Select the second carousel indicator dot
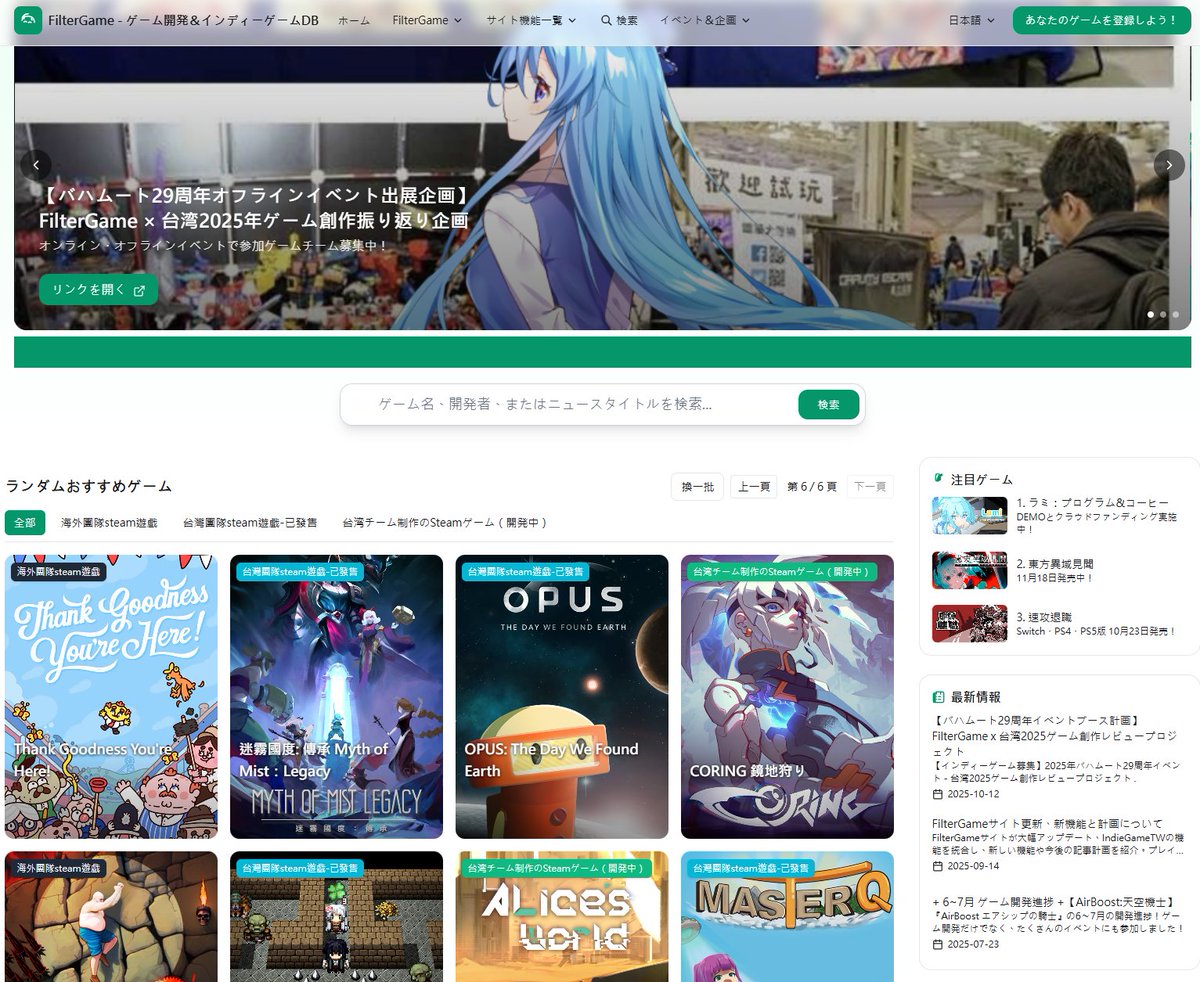Image resolution: width=1200 pixels, height=982 pixels. pos(1162,314)
